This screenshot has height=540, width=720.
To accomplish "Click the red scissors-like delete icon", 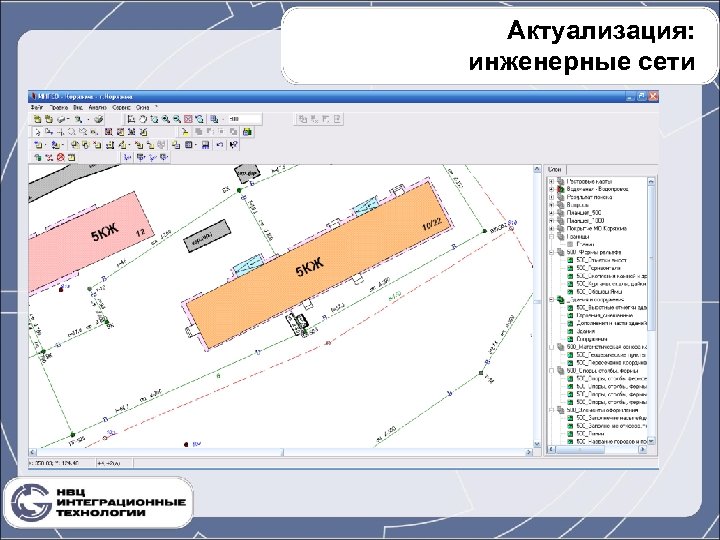I will pyautogui.click(x=49, y=158).
